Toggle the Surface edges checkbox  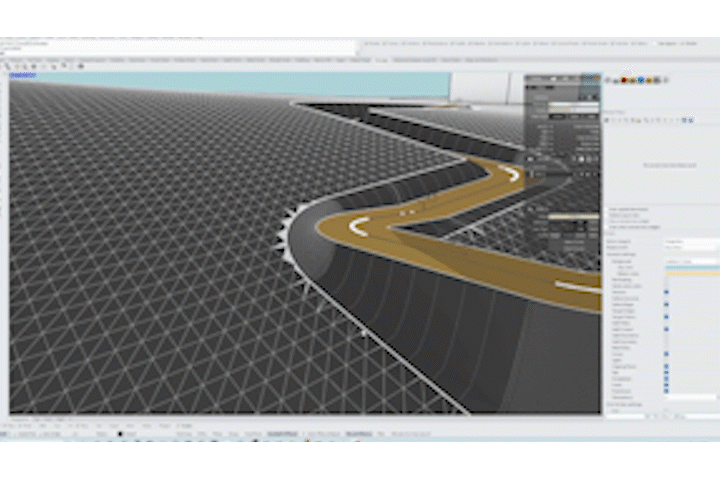666,305
